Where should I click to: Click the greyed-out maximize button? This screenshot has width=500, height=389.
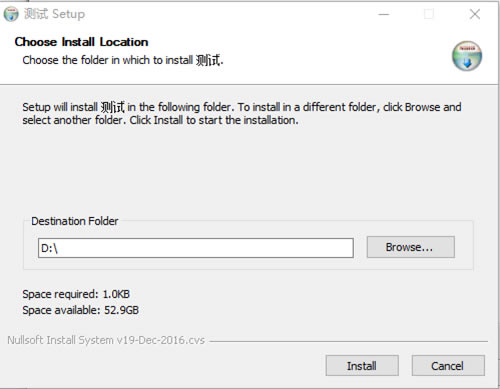pyautogui.click(x=429, y=14)
